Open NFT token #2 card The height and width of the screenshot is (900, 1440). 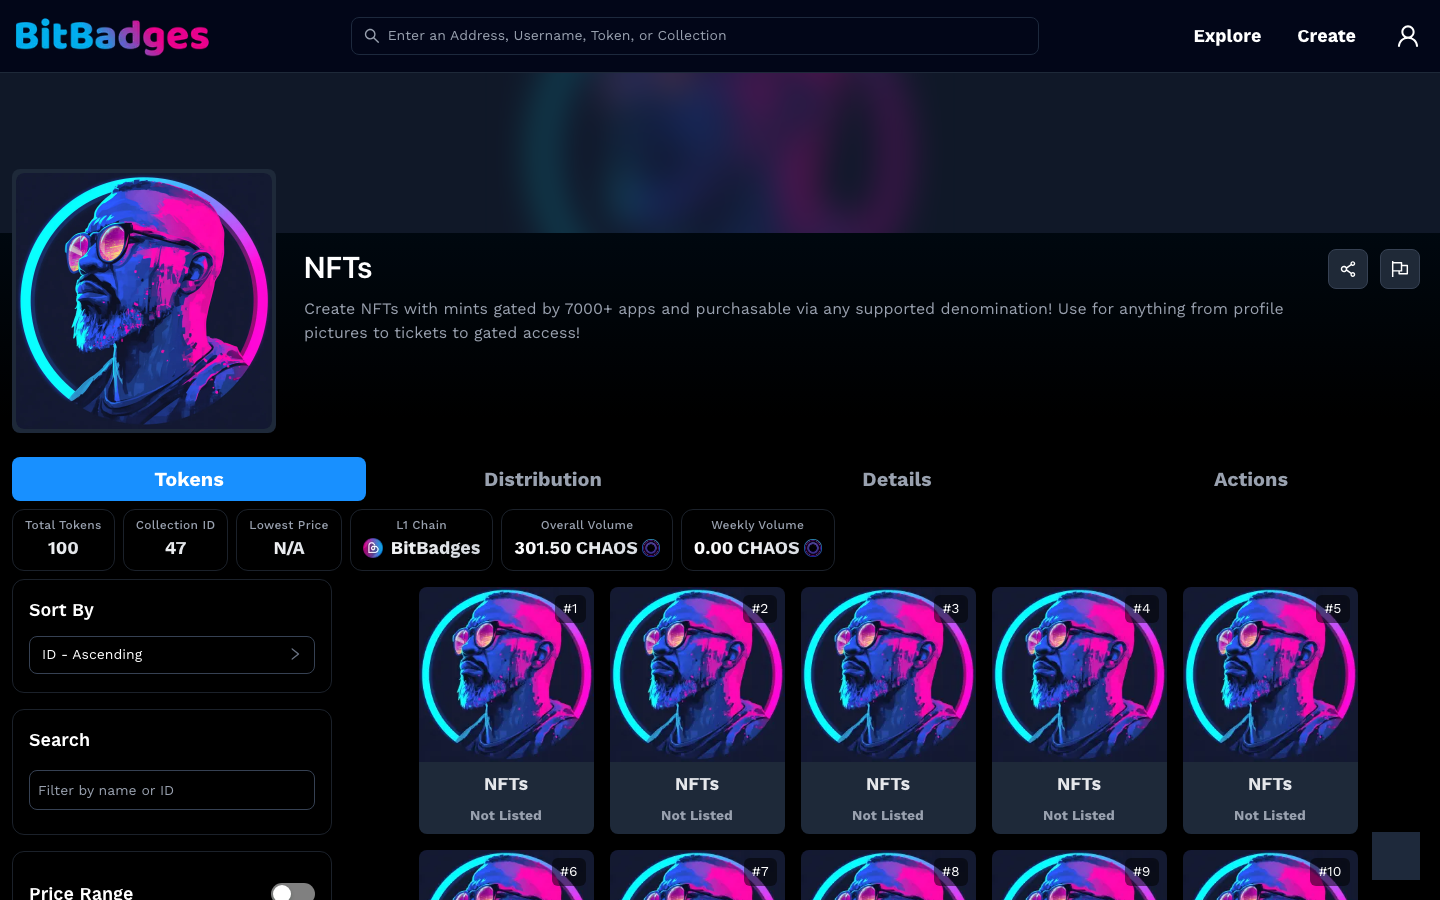point(697,710)
